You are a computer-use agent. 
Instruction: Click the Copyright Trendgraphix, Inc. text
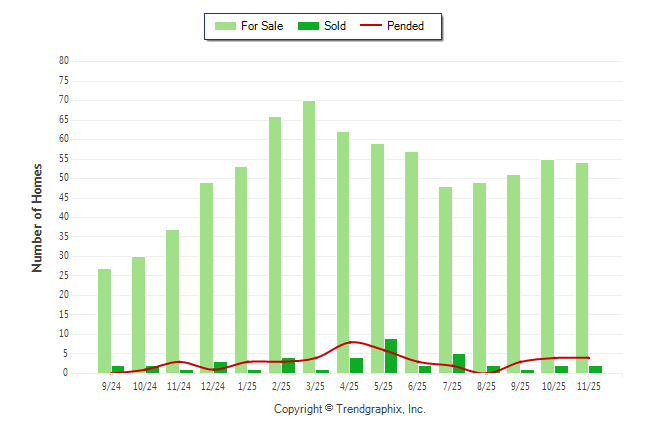(x=349, y=409)
